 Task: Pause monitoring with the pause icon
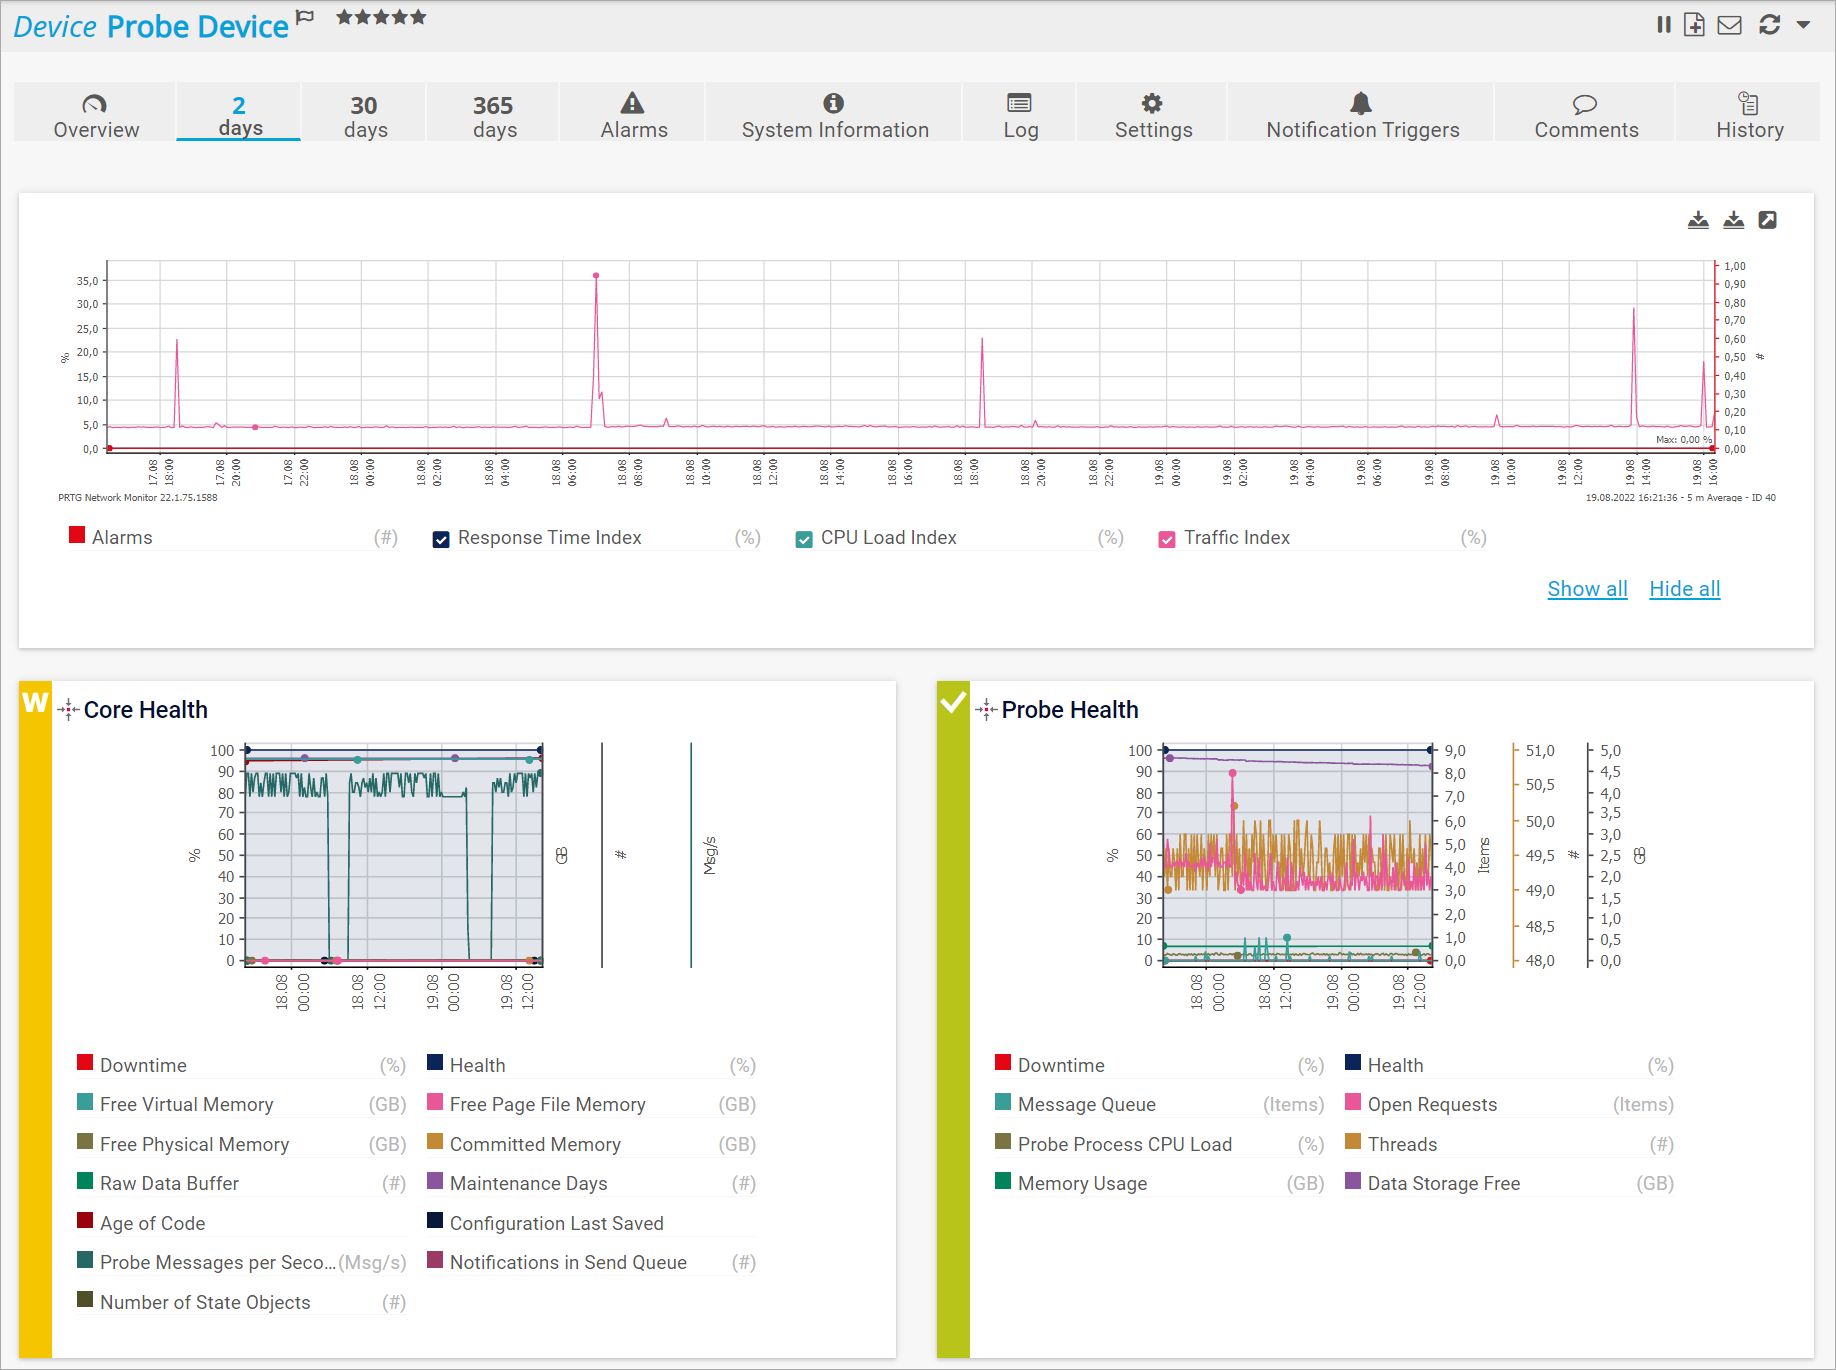(x=1663, y=25)
